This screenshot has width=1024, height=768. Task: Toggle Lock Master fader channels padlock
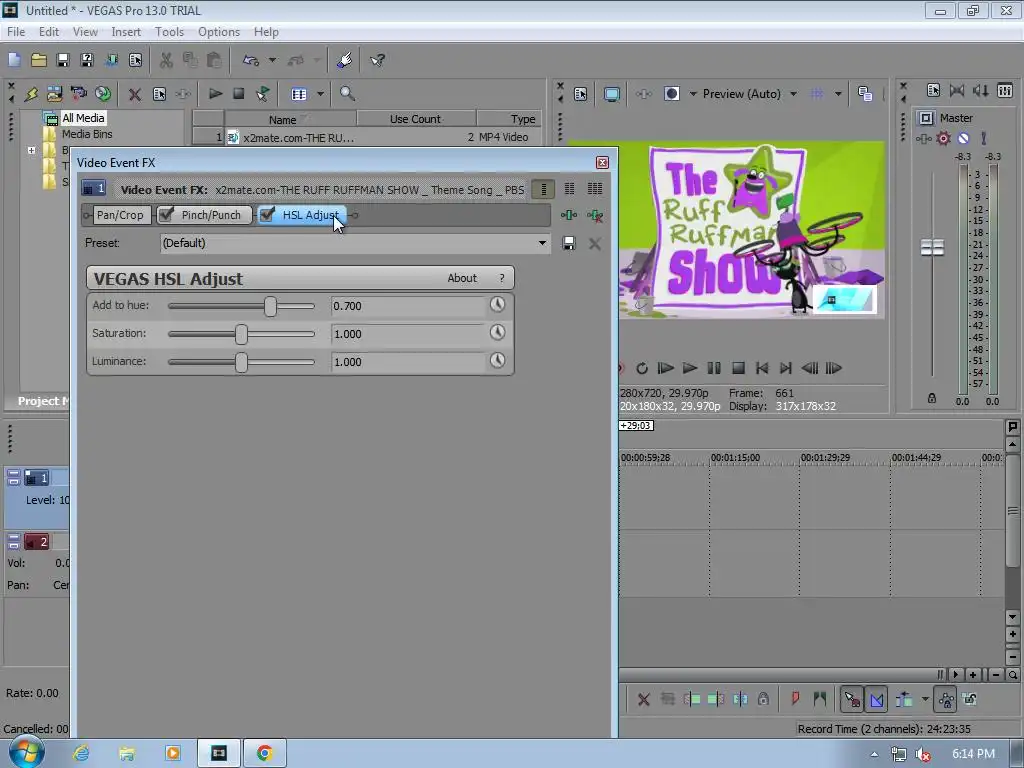coord(932,398)
